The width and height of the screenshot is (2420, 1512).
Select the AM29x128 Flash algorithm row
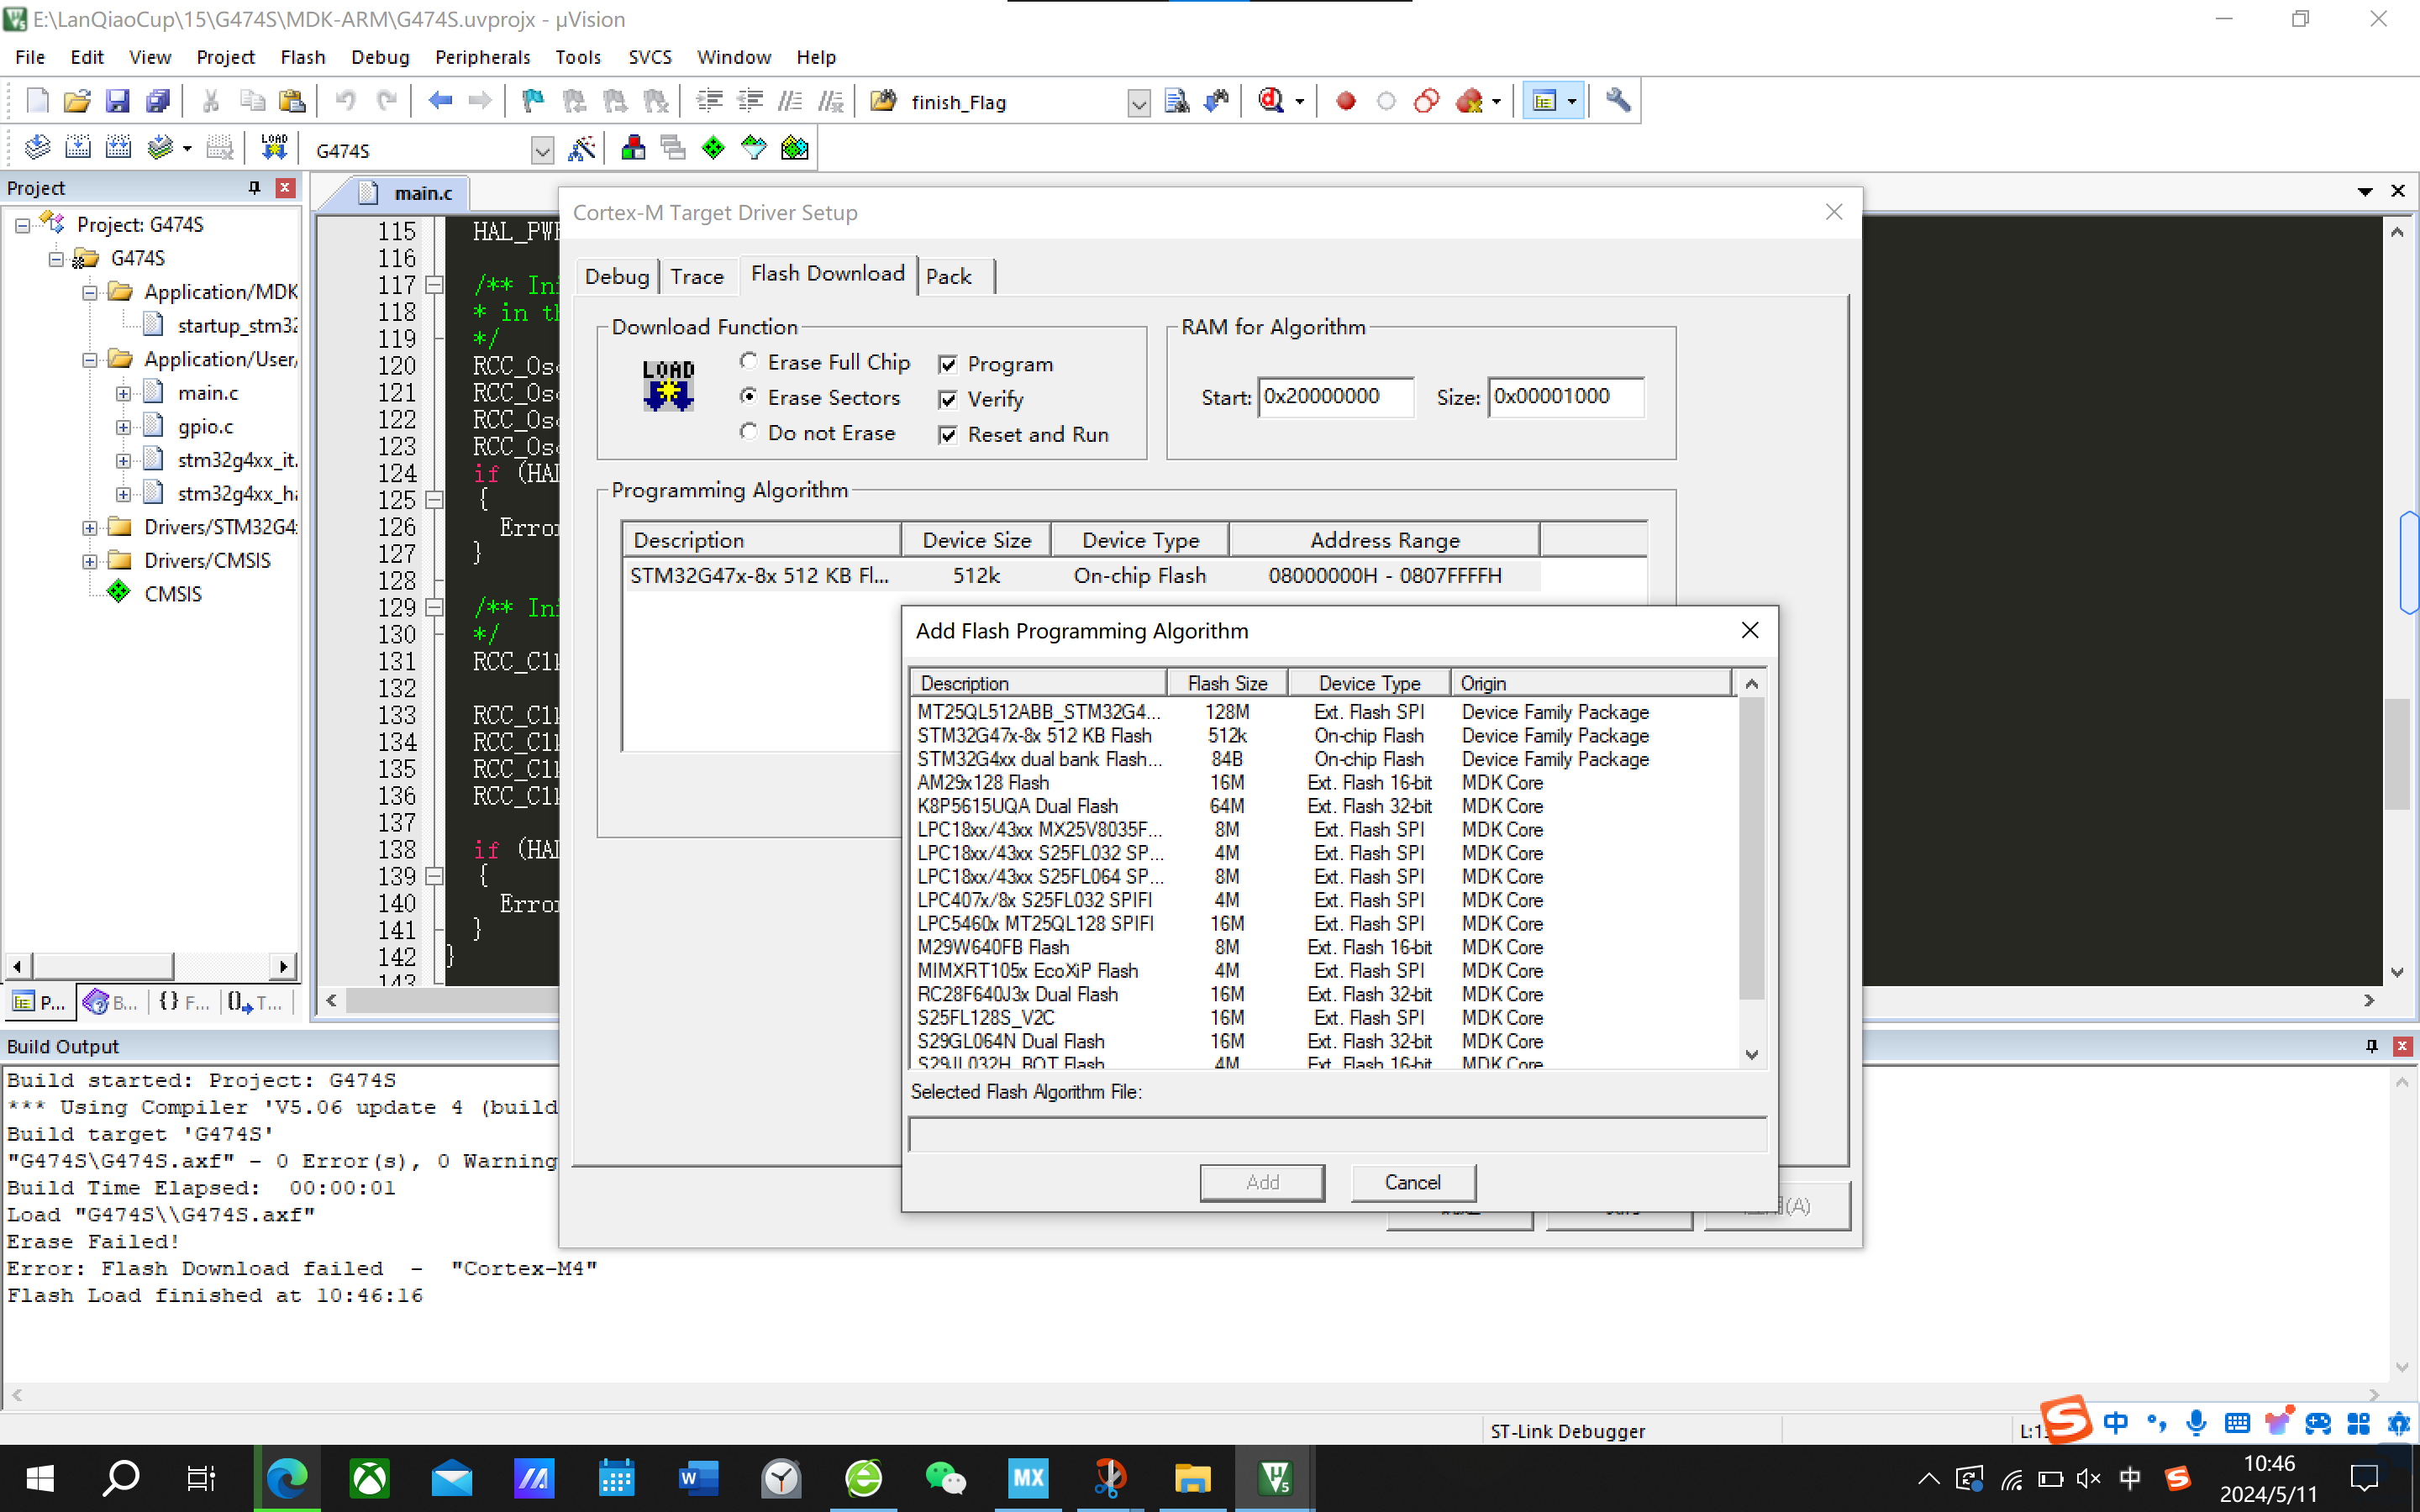click(1327, 783)
